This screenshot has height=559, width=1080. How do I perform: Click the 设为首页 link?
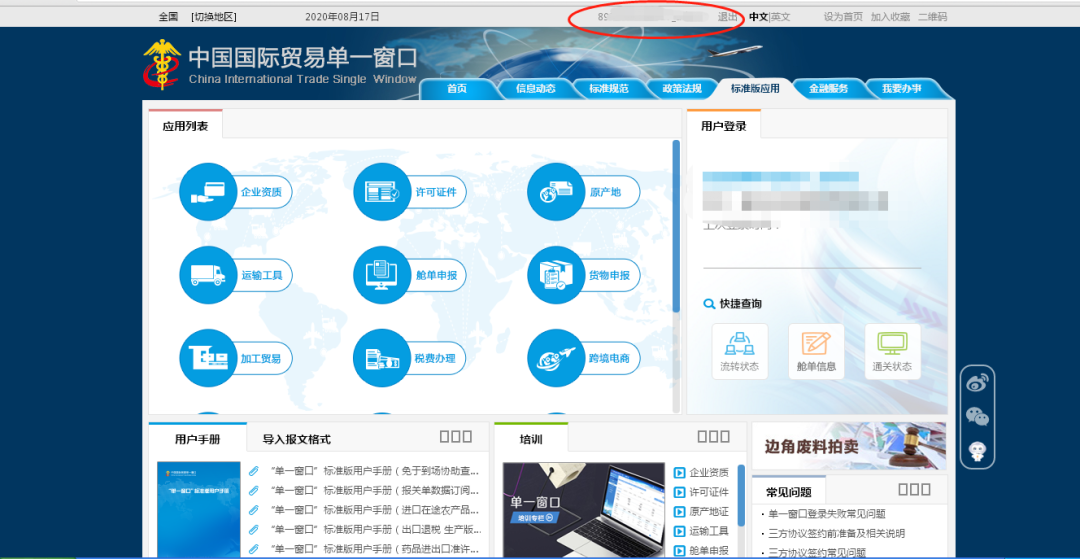click(x=843, y=17)
